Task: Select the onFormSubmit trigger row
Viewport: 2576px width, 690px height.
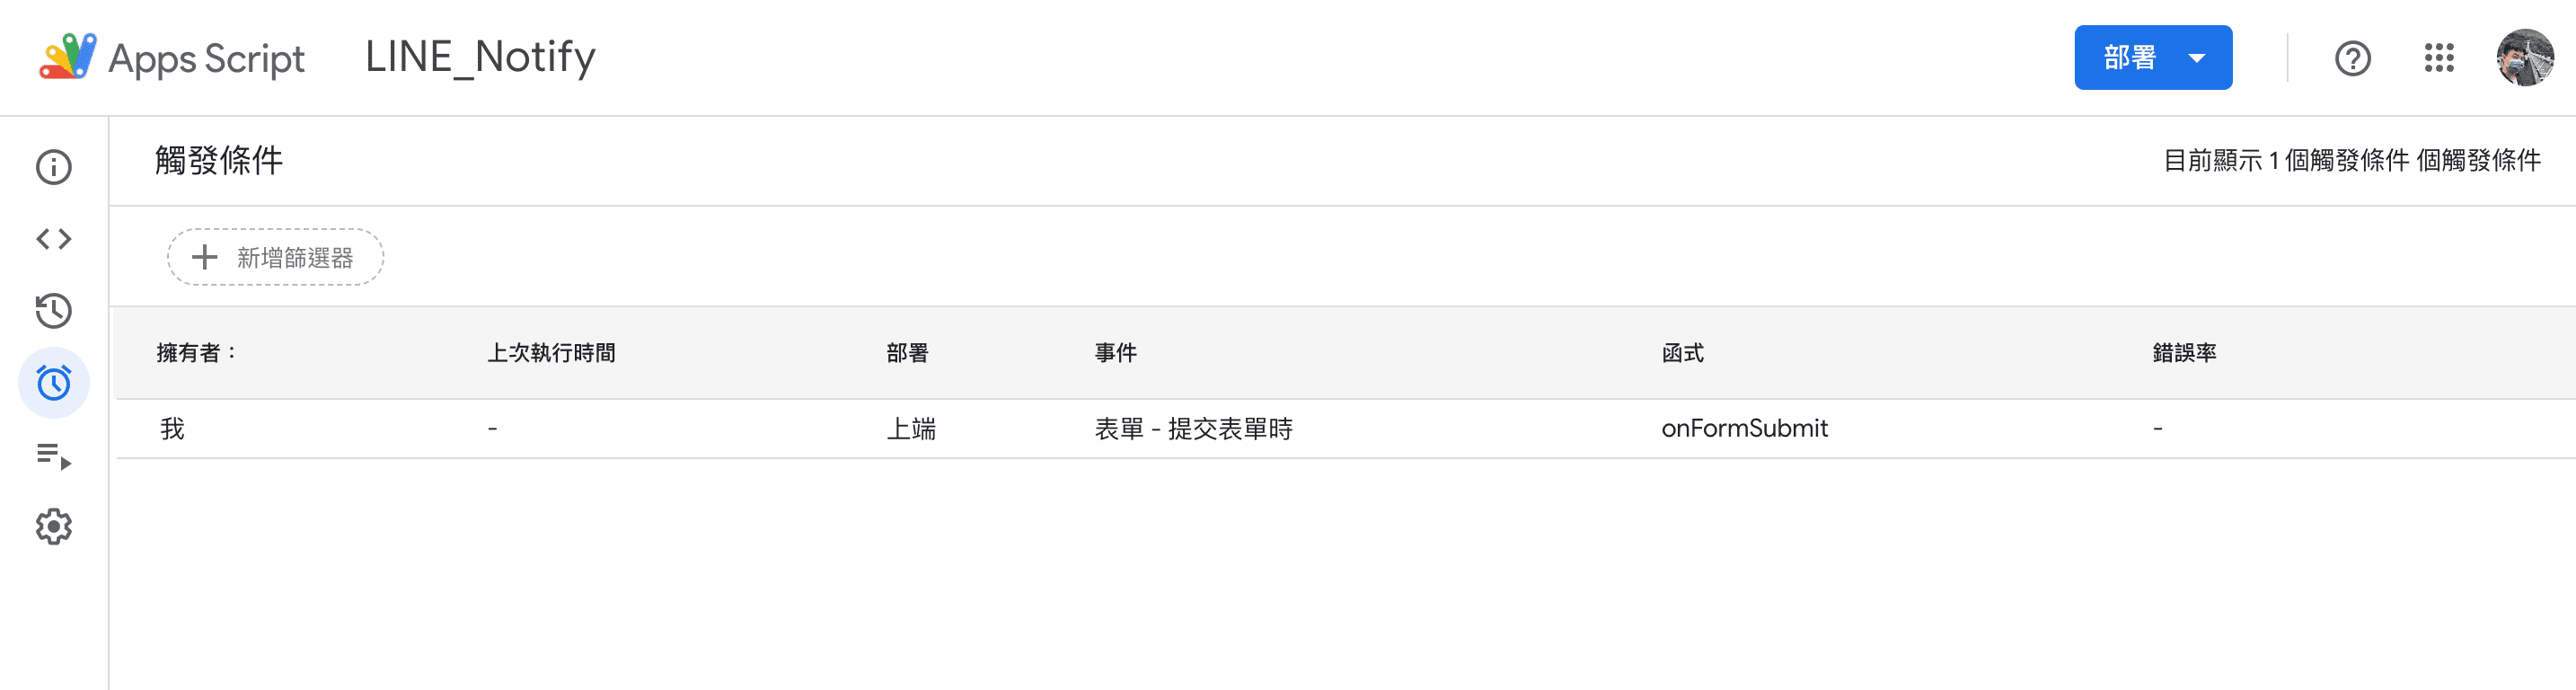Action: click(x=1744, y=429)
